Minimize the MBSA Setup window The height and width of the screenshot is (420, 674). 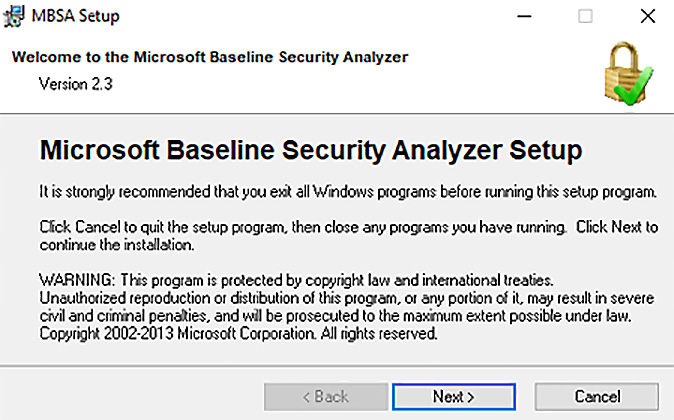point(524,16)
